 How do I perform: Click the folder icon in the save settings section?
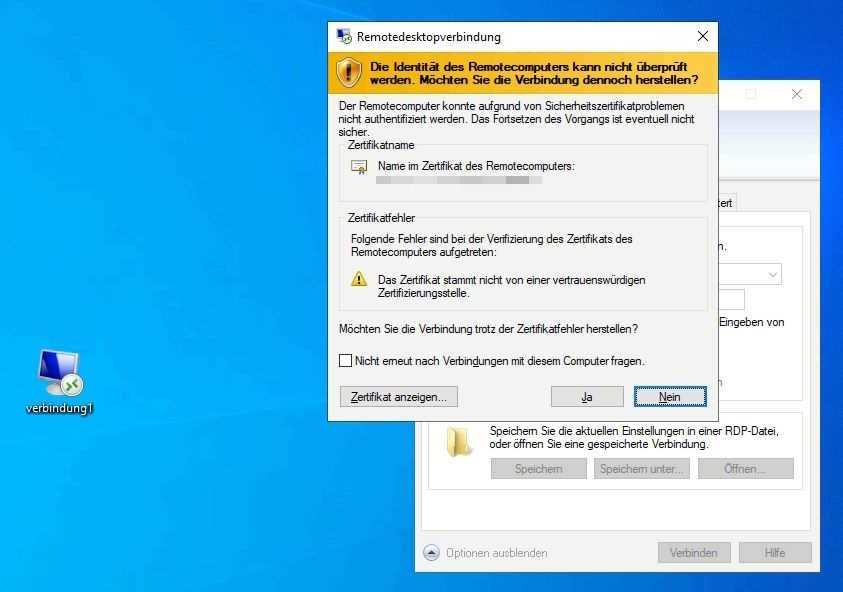coord(461,442)
